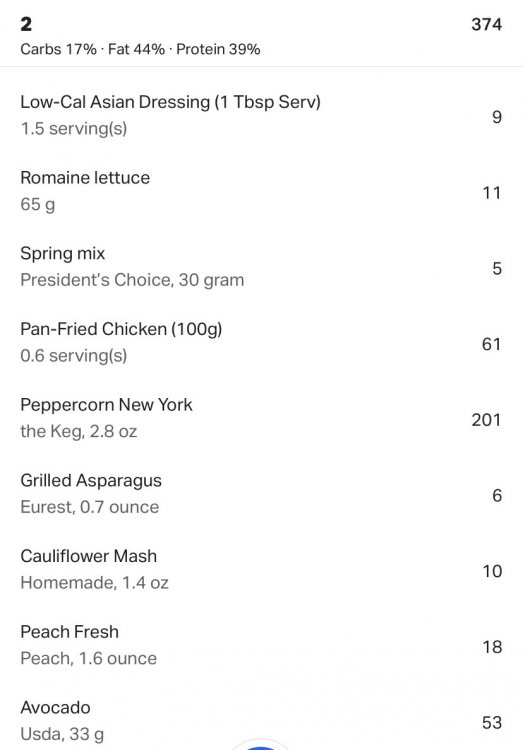Viewport: 523px width, 750px height.
Task: Tap "Eurest, 0.7 ounce" serving detail
Action: point(89,507)
